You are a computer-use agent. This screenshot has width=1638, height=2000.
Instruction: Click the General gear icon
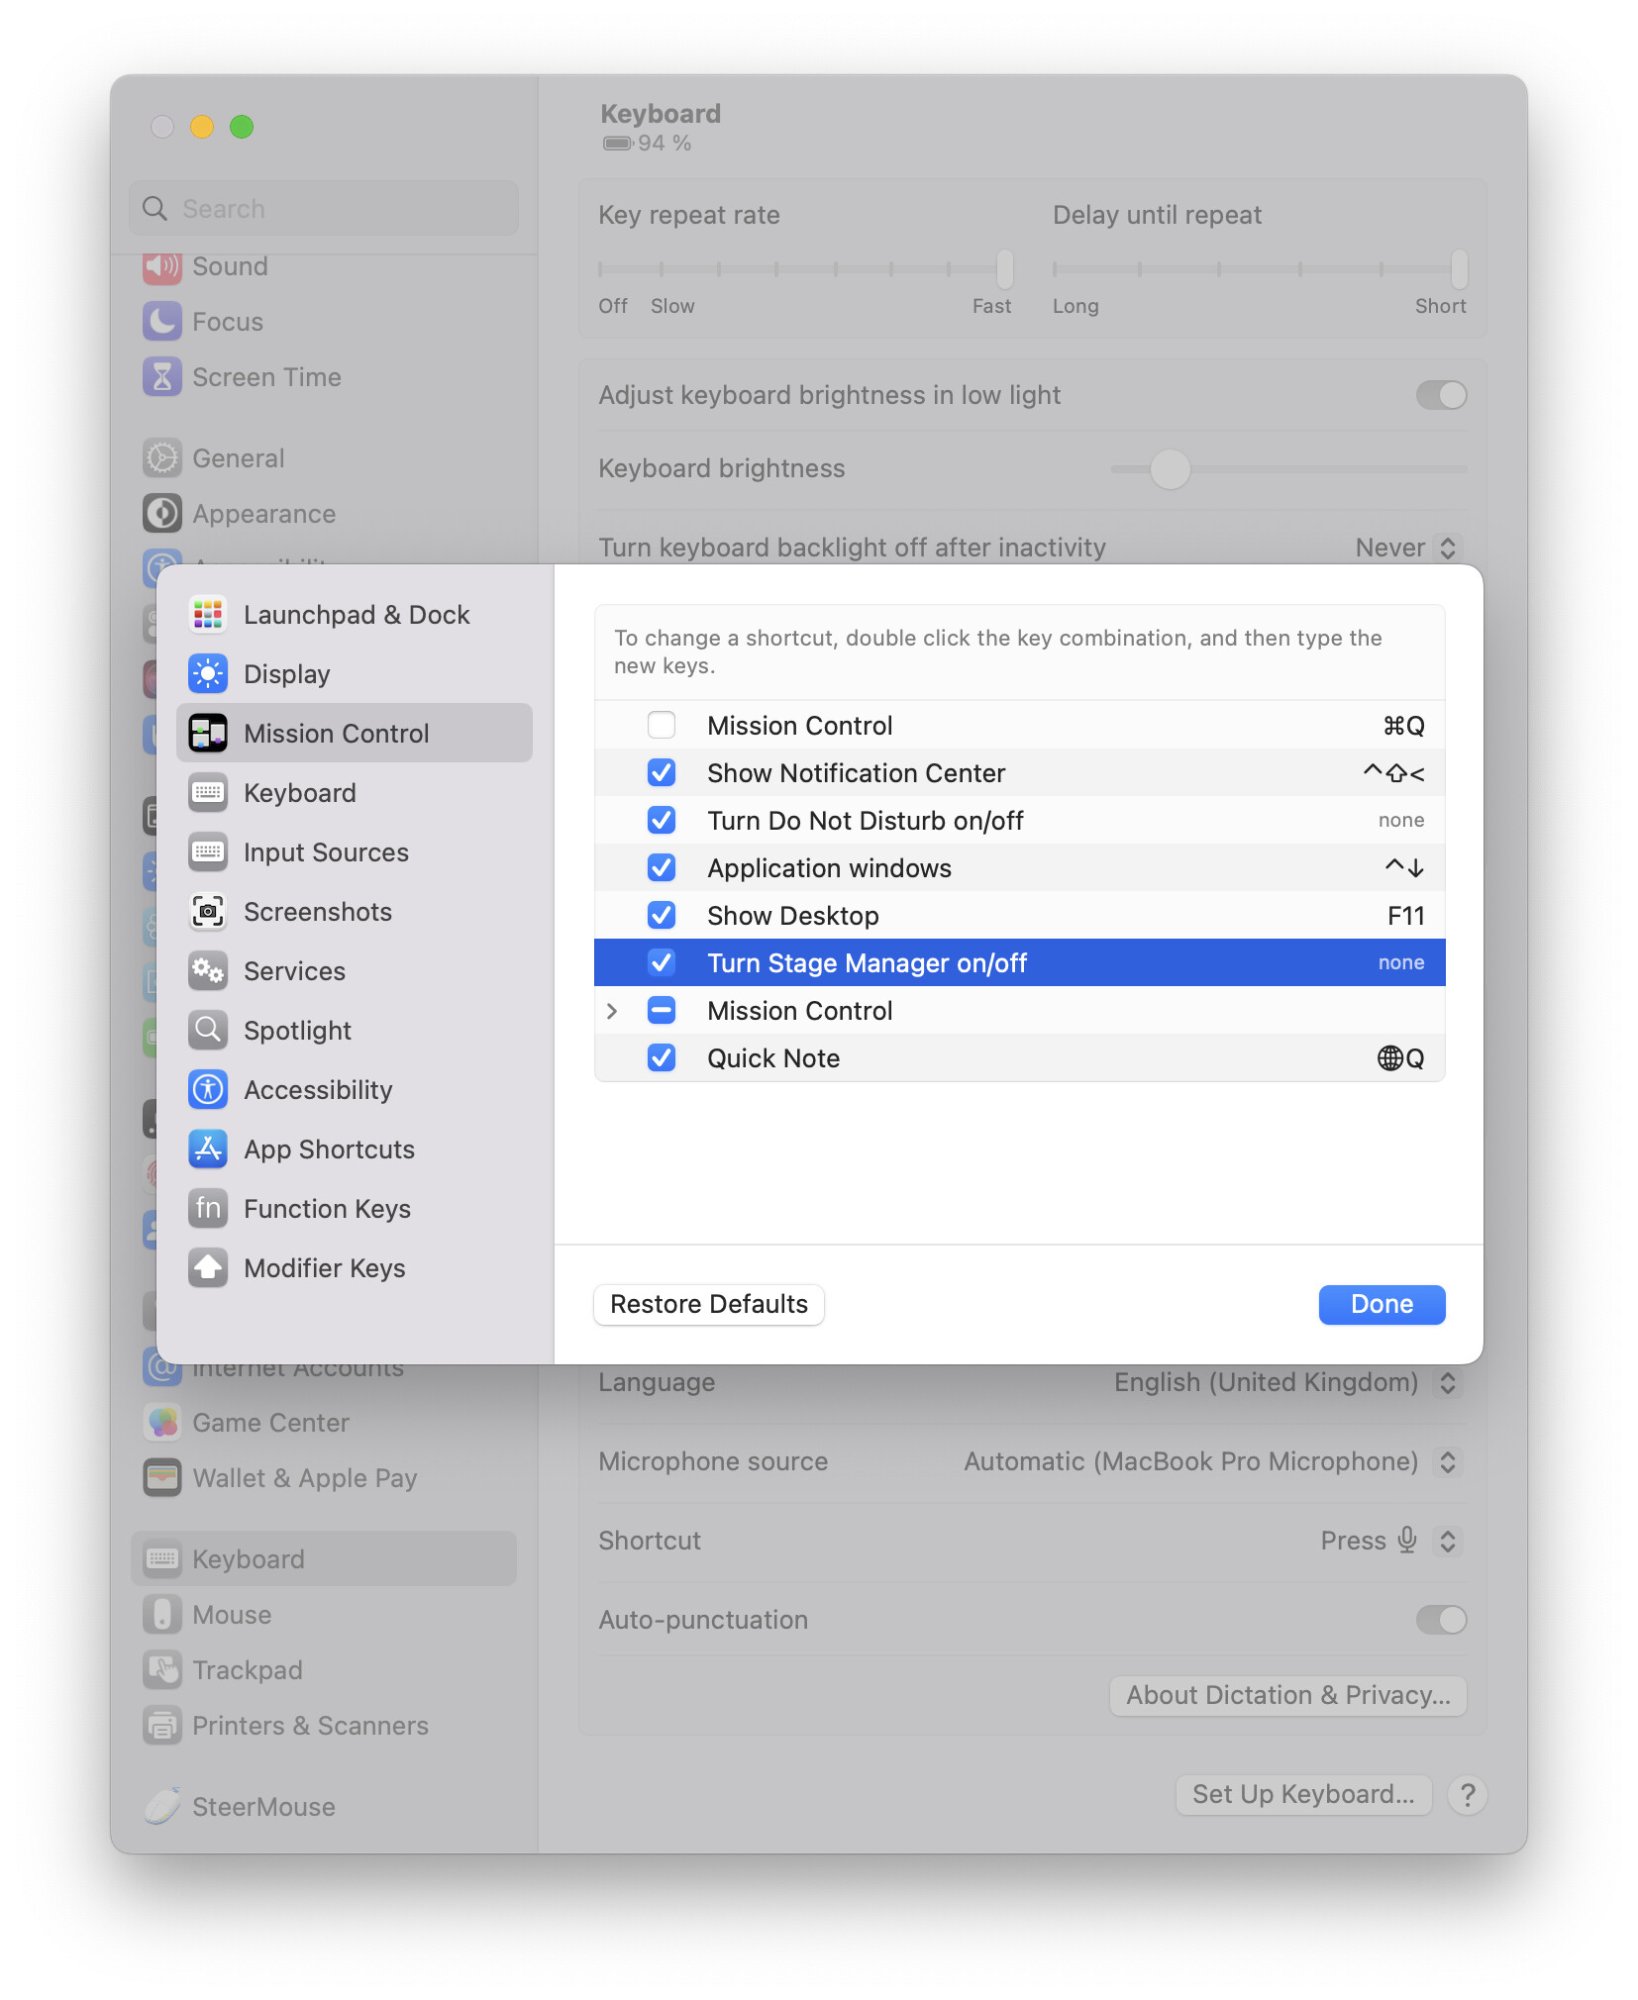tap(162, 458)
